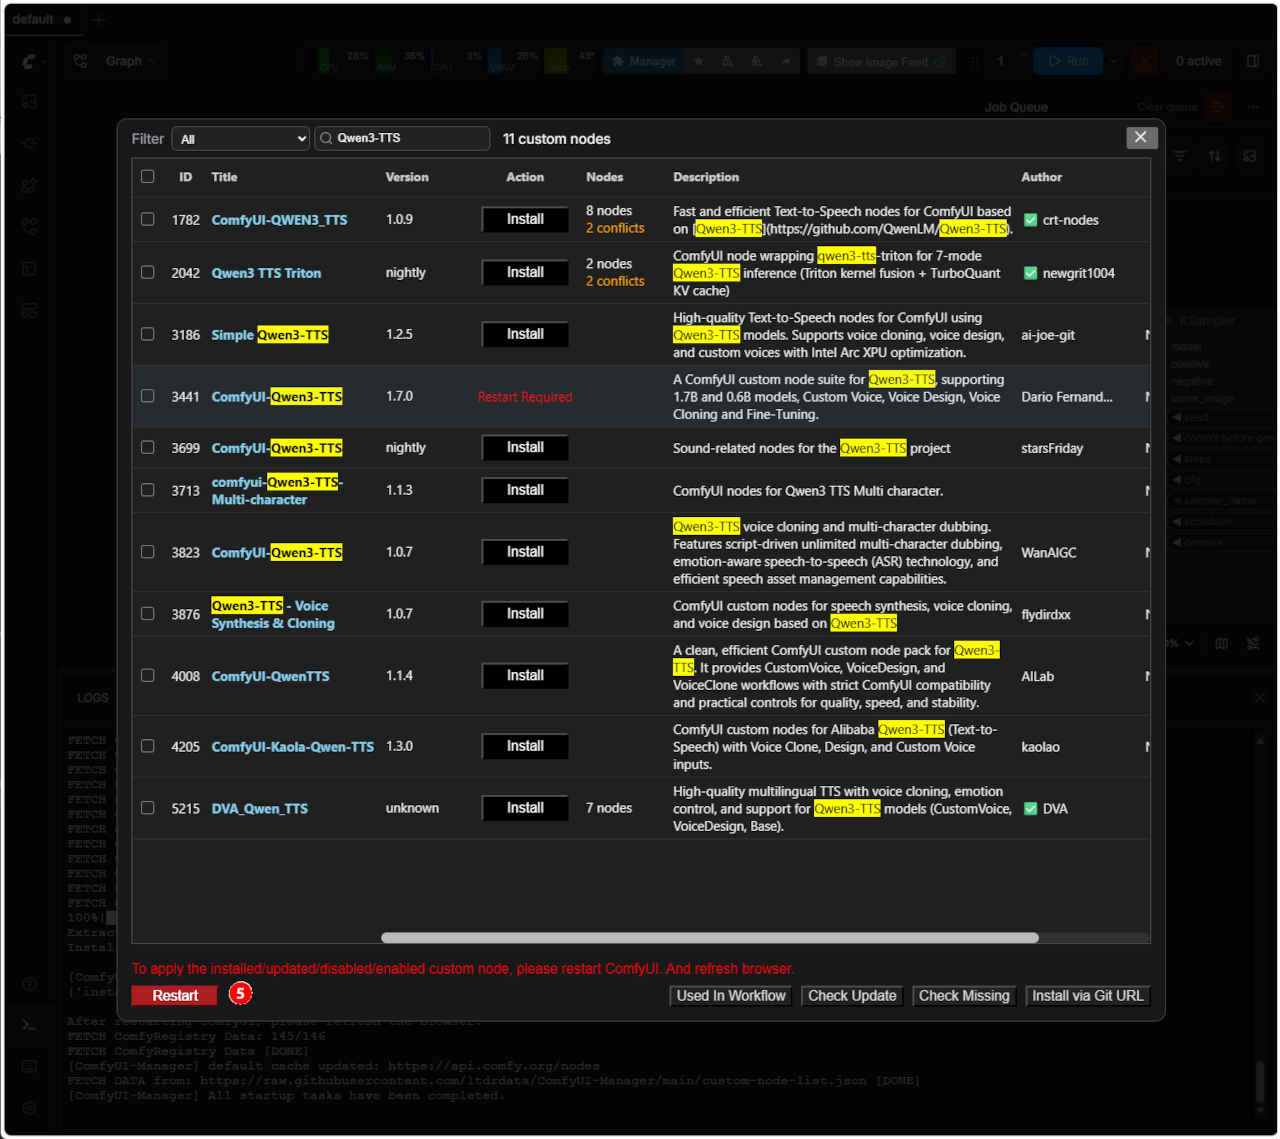Click the blue Run button

point(1068,61)
